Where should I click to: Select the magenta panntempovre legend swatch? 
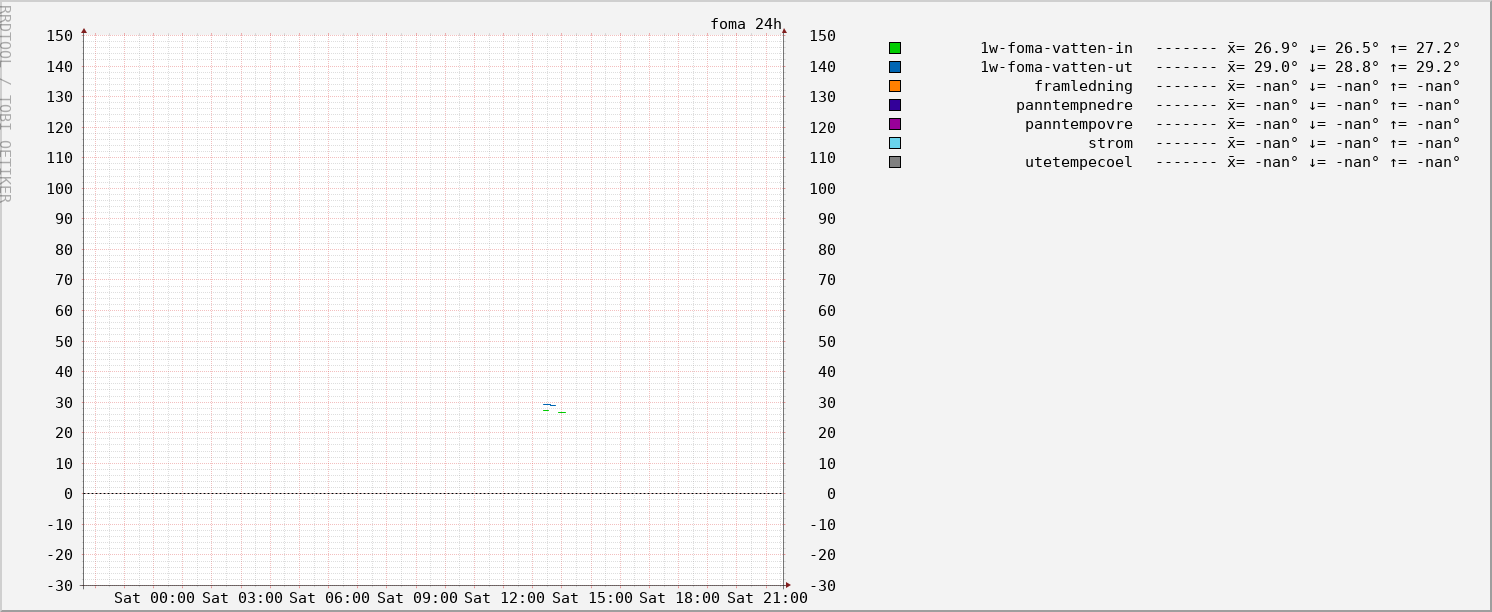pyautogui.click(x=895, y=124)
